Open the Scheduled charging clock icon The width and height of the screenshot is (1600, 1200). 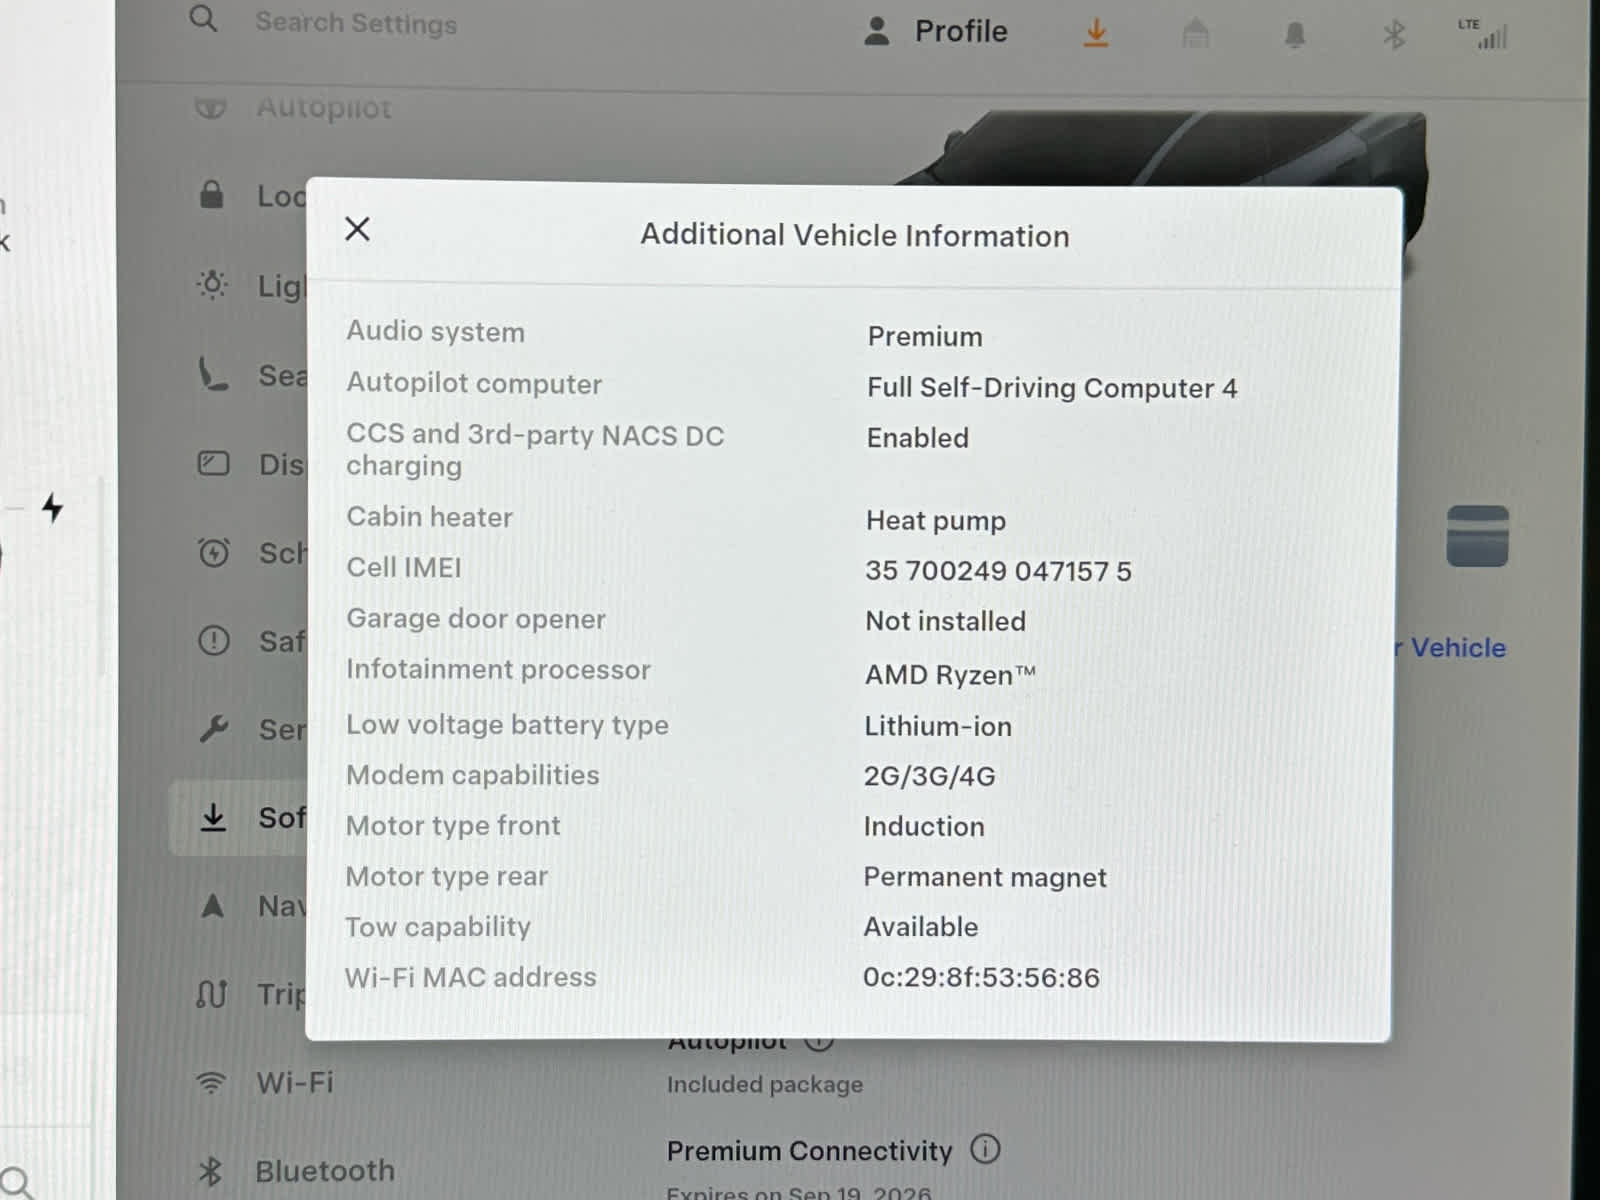[212, 552]
